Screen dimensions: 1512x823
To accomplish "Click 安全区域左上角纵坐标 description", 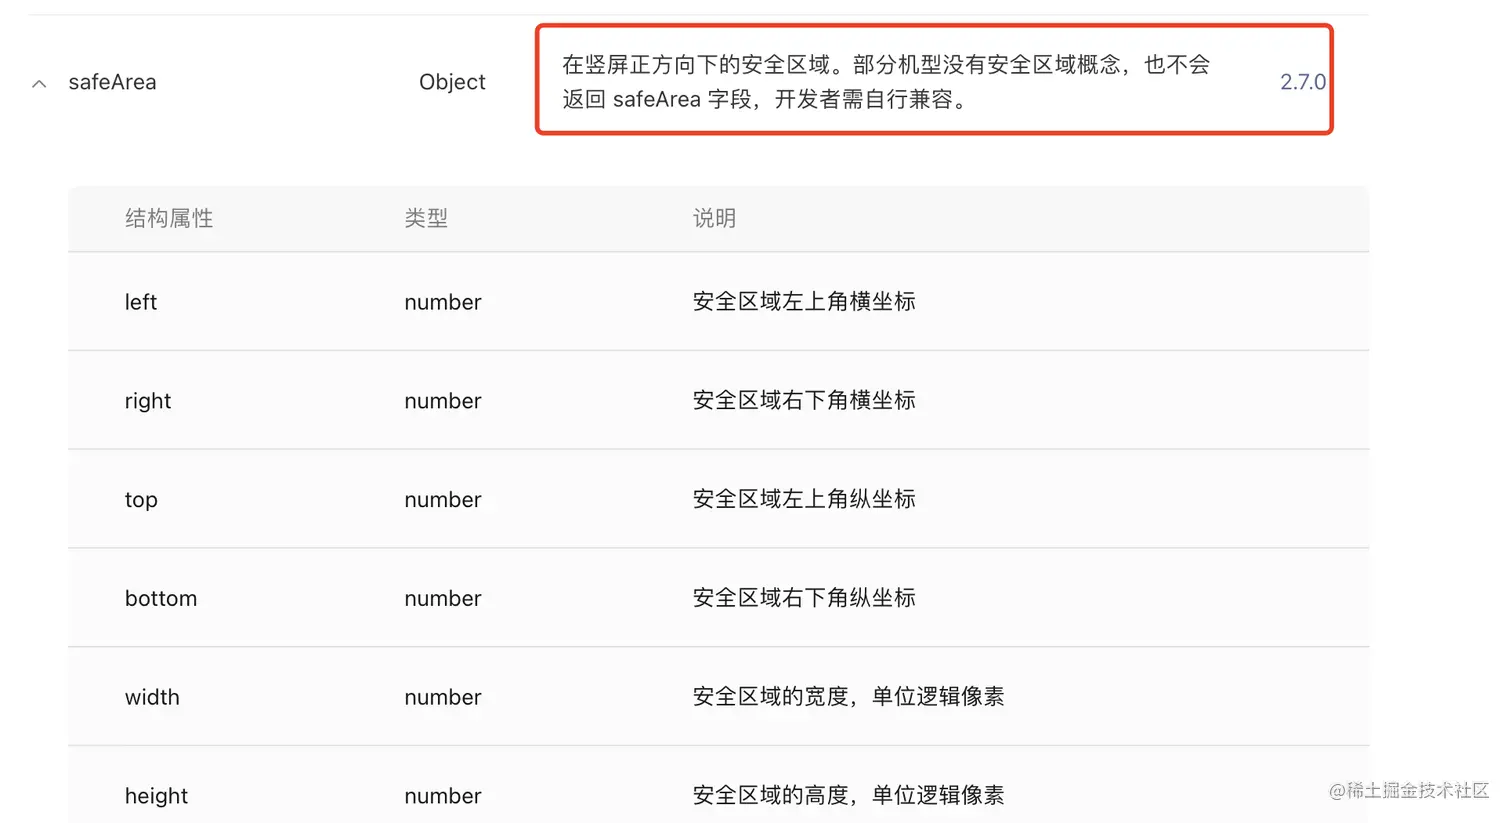I will click(804, 499).
